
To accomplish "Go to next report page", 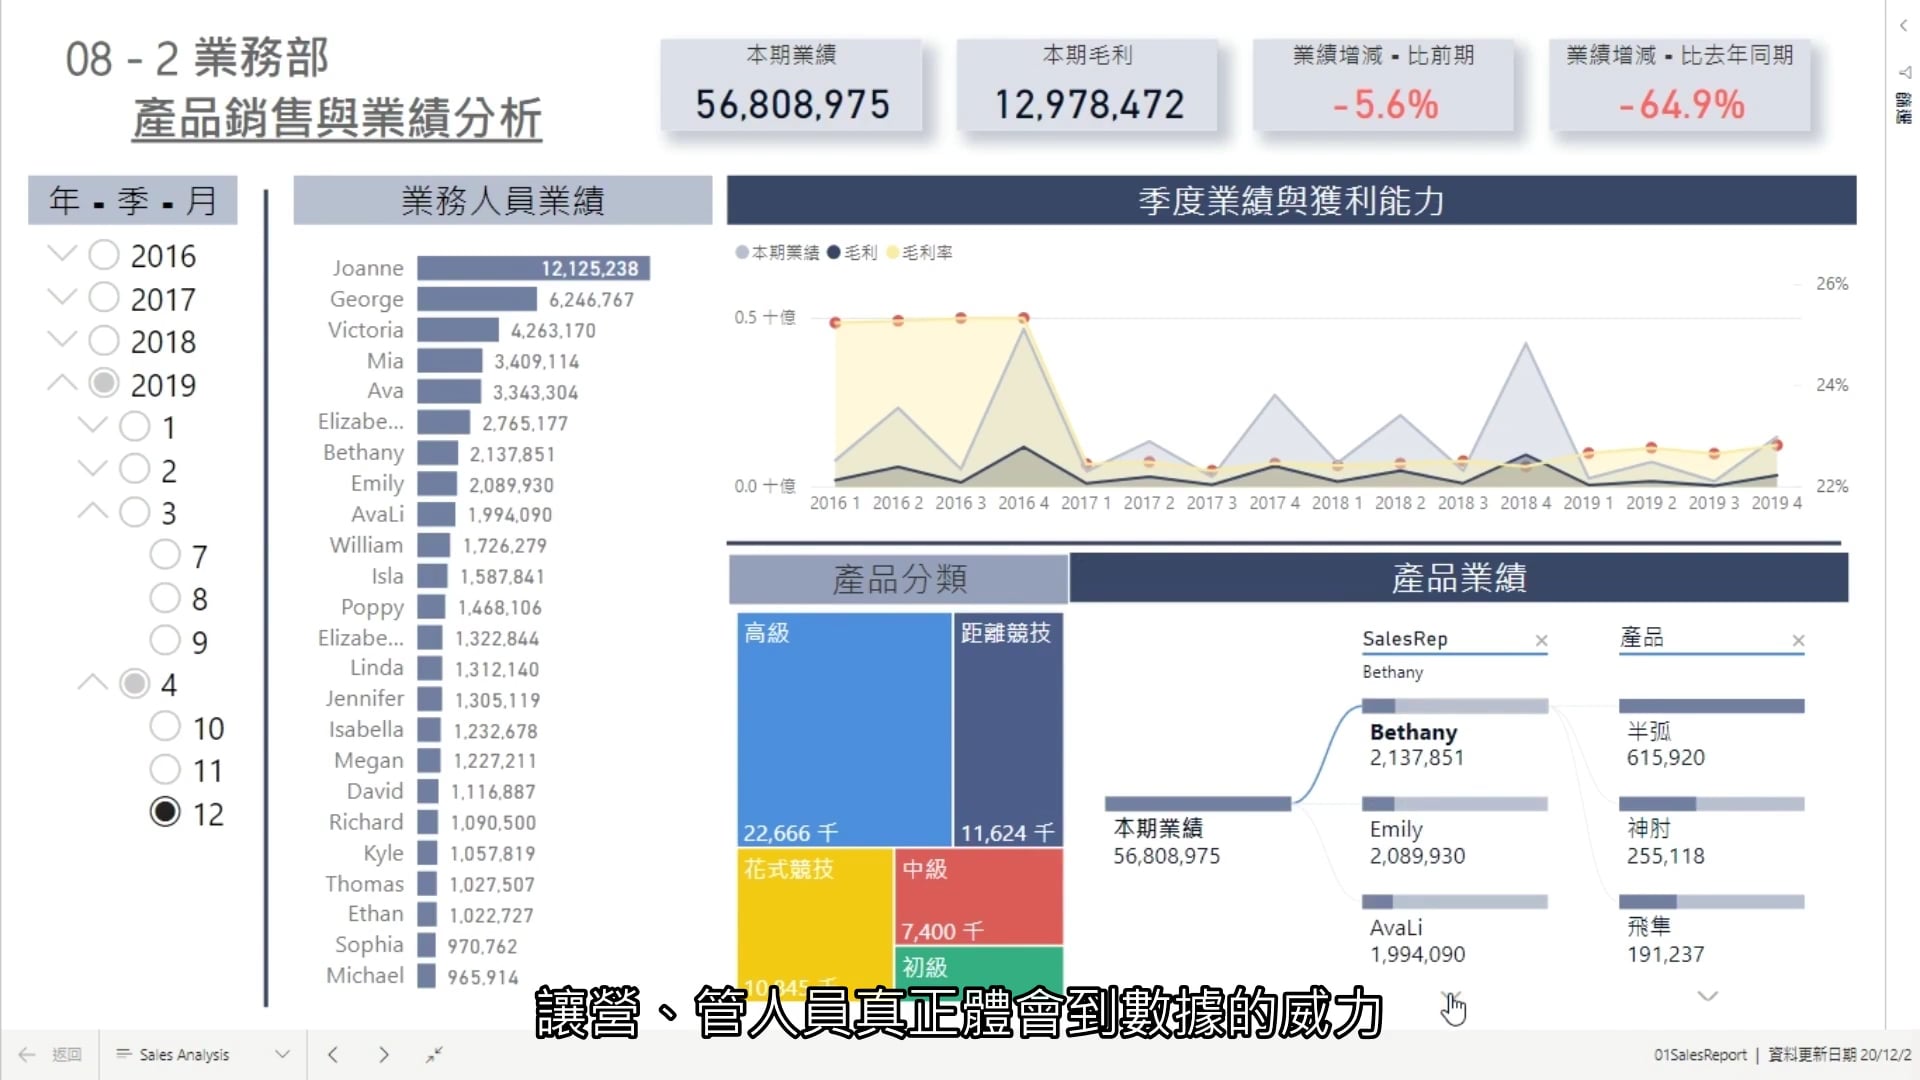I will (x=383, y=1054).
